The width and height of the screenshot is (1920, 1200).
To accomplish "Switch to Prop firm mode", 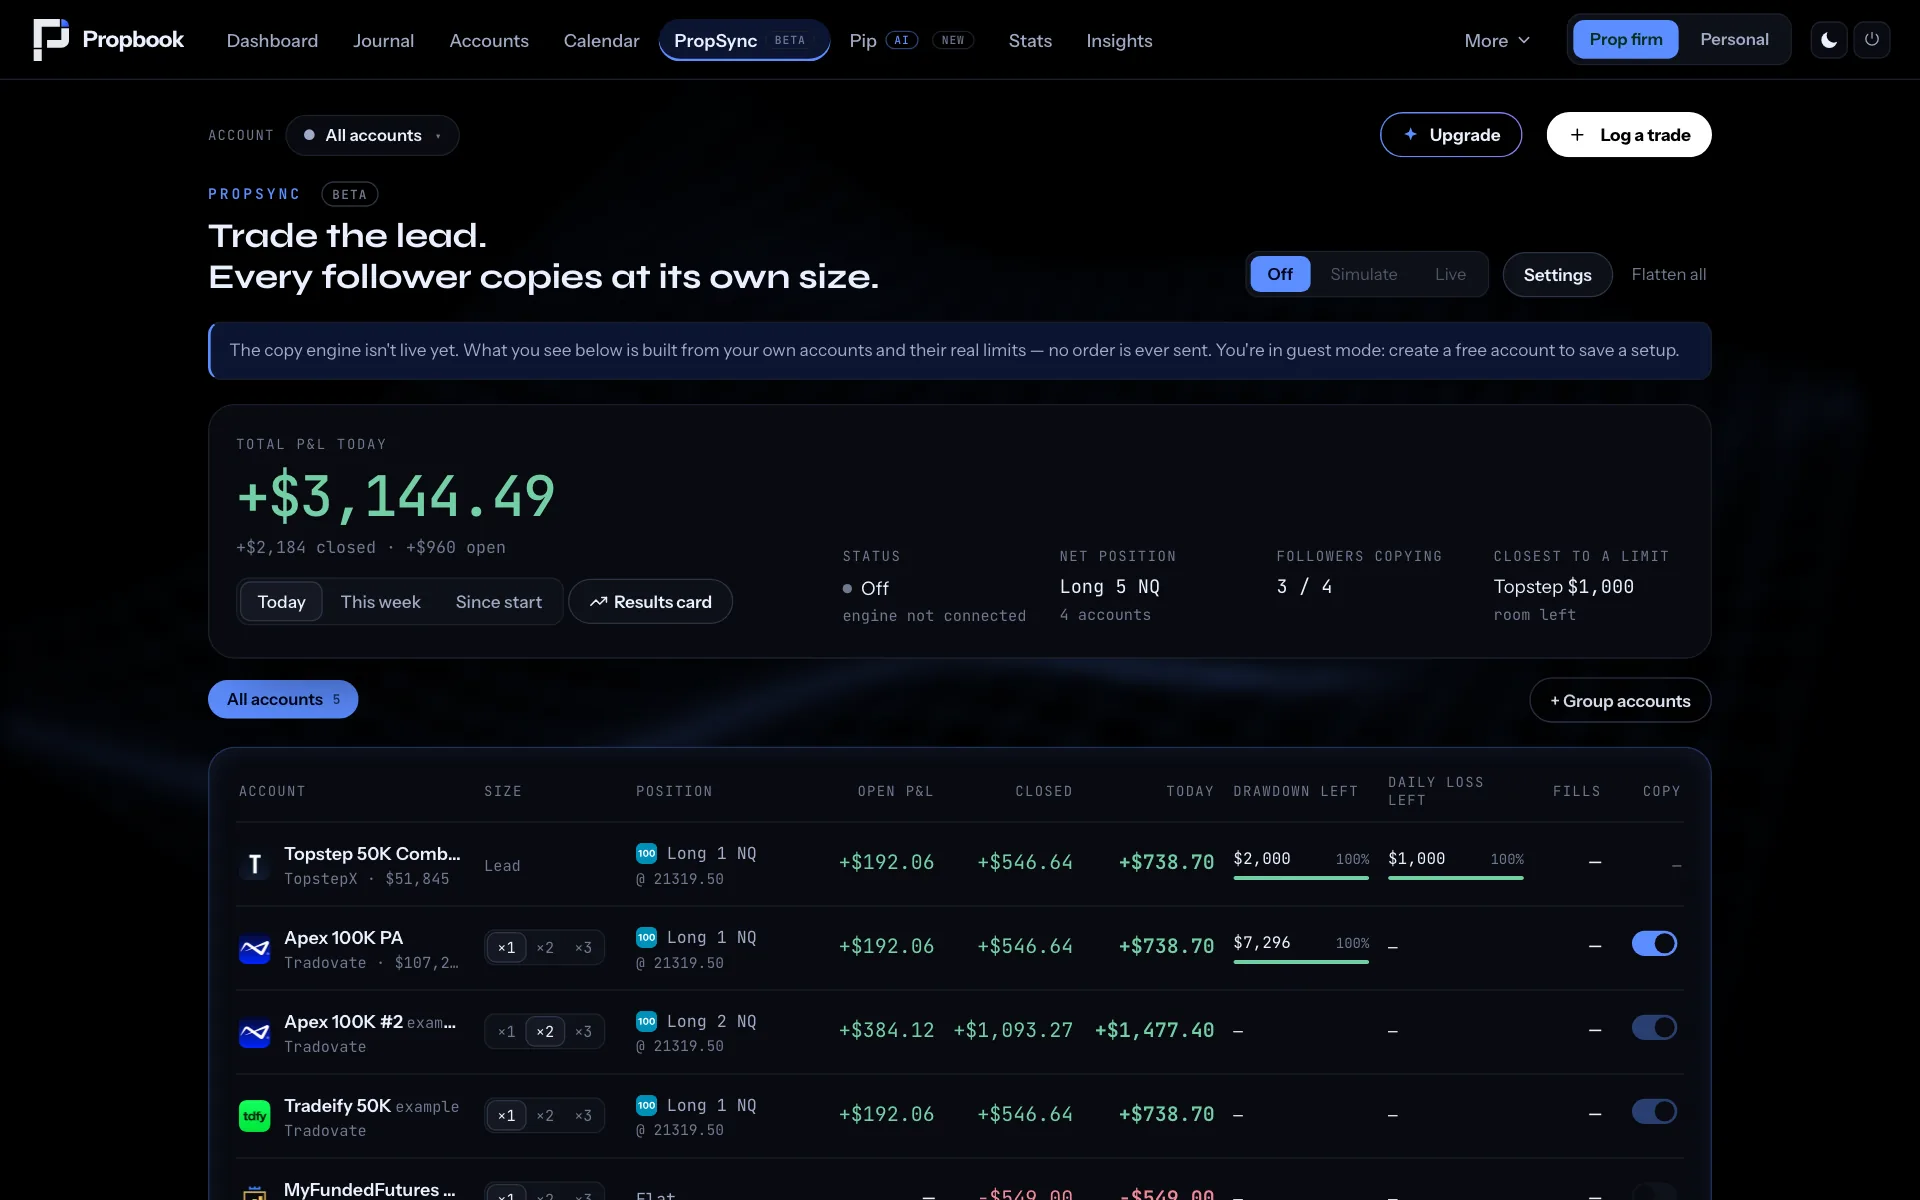I will 1626,39.
